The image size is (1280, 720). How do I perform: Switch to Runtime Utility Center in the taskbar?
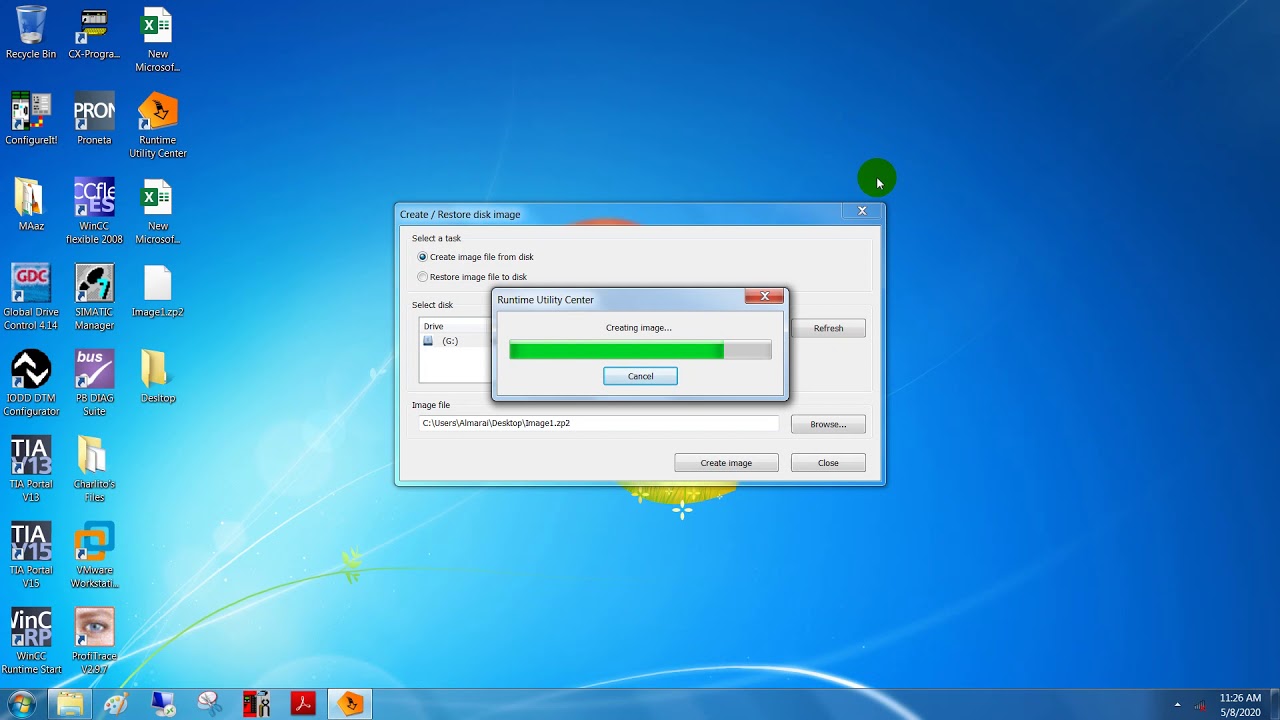(x=350, y=704)
